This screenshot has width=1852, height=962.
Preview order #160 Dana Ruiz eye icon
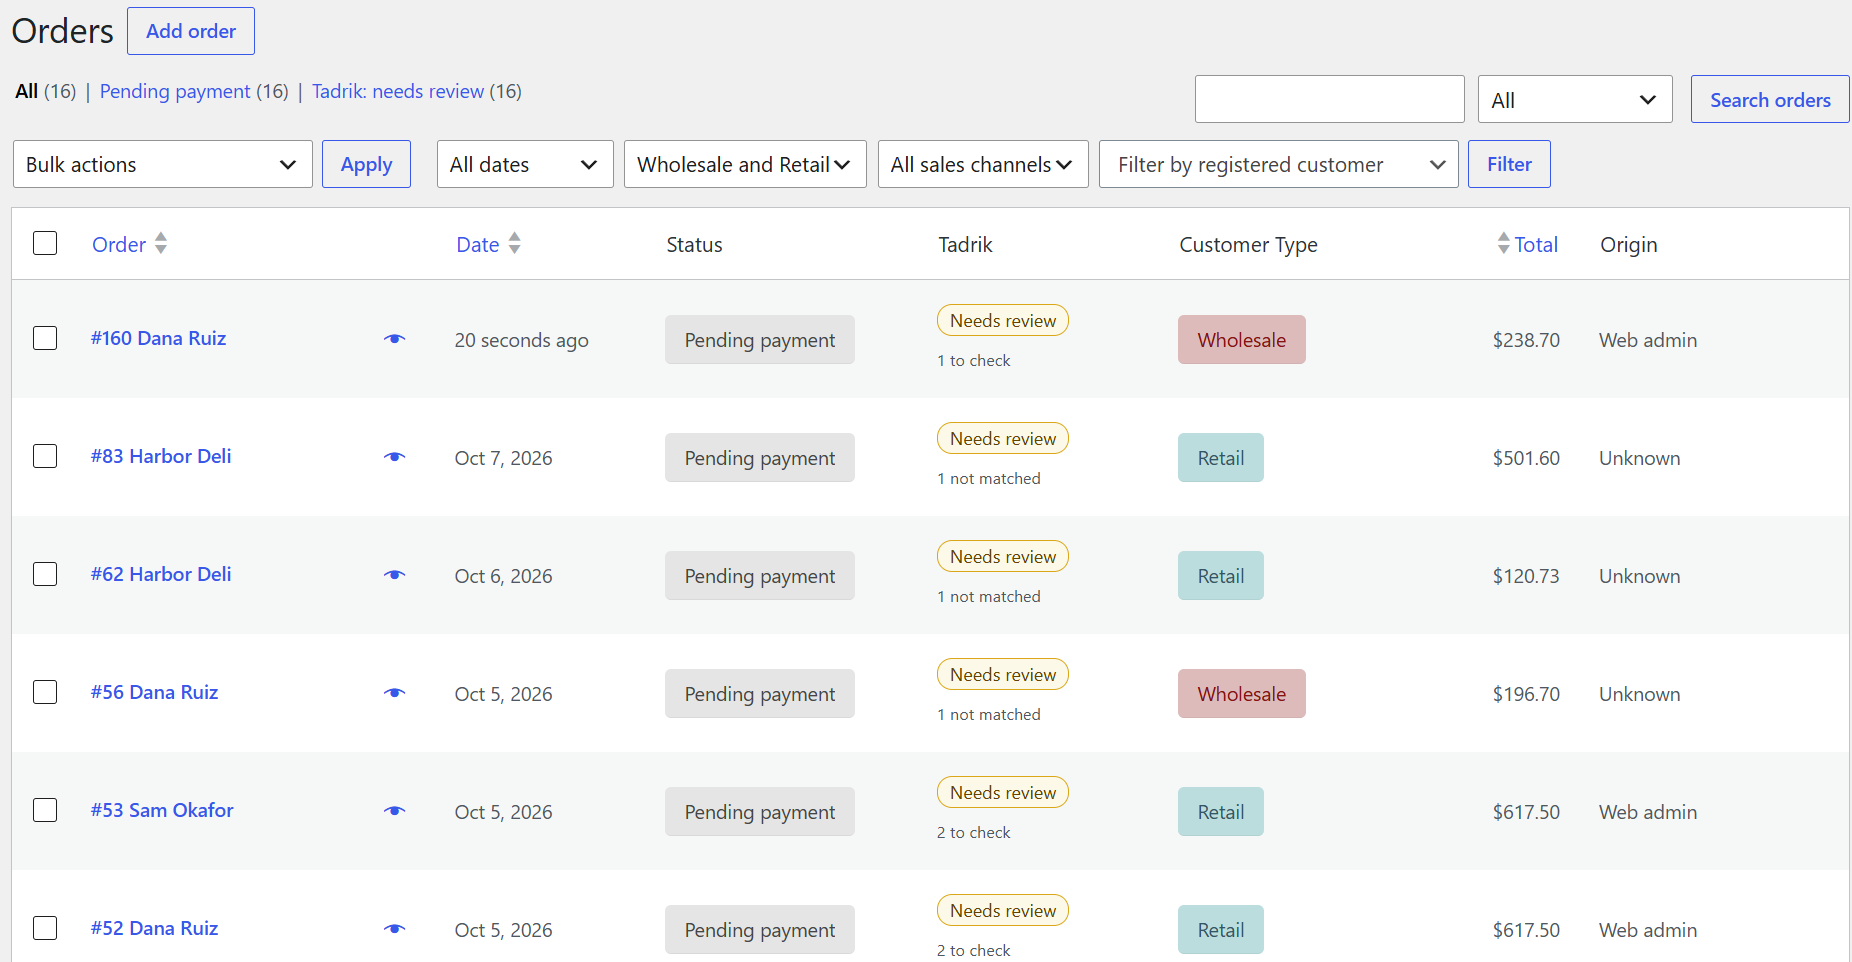[x=395, y=339]
